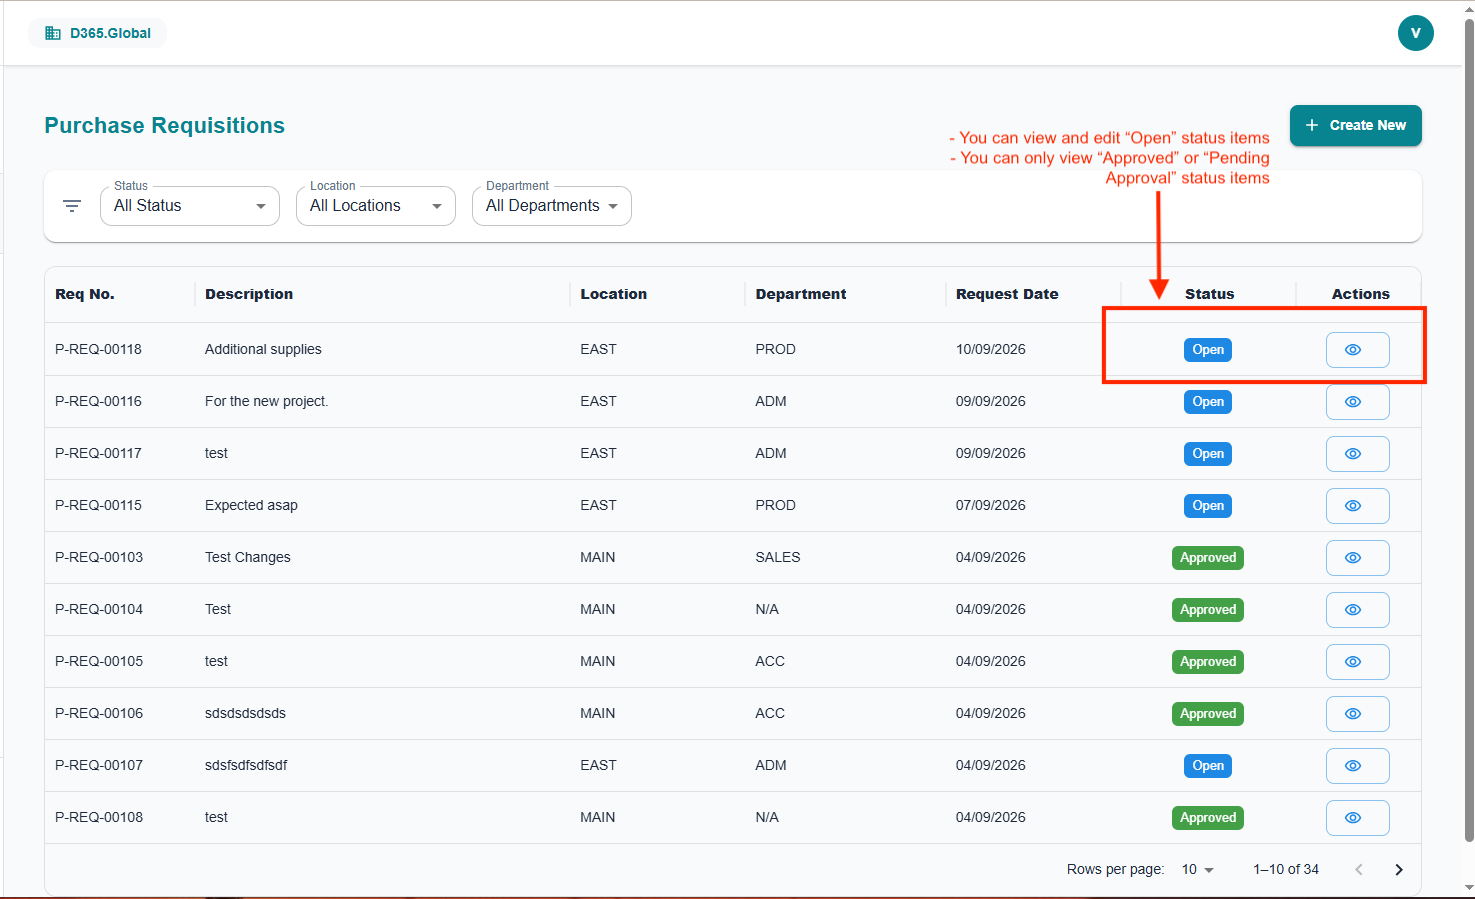View requisition P-REQ-00118 with eye icon
This screenshot has width=1475, height=899.
coord(1357,350)
